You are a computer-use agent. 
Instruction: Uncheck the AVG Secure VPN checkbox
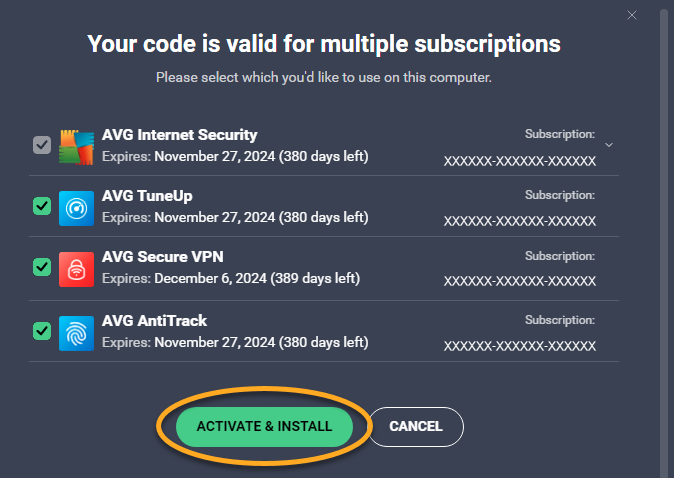tap(41, 268)
